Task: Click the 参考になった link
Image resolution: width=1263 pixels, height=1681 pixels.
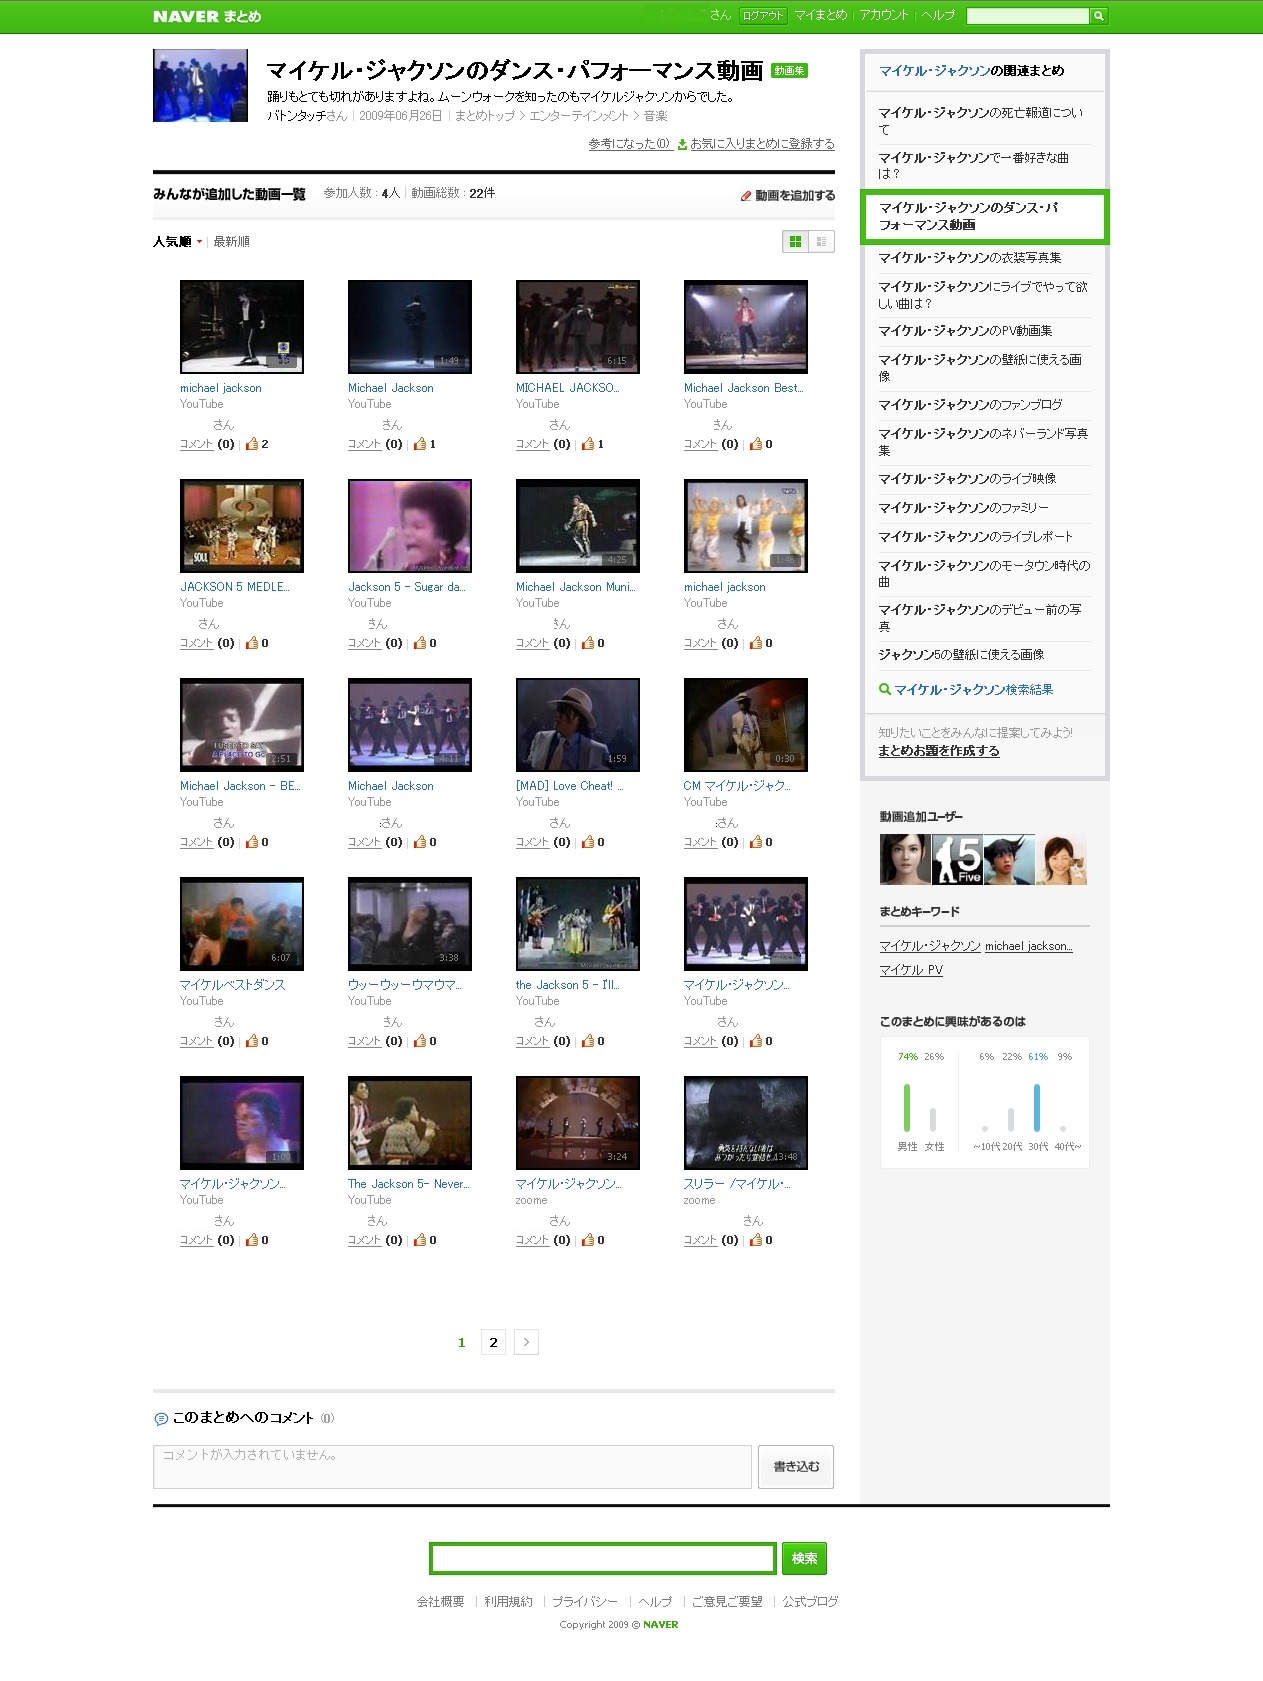Action: click(629, 144)
